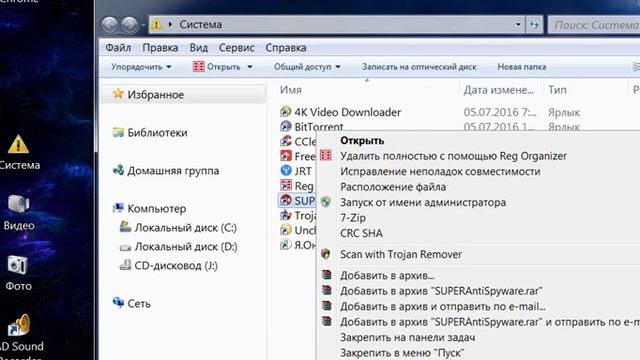Click the Библиотеки folder icon

point(118,132)
